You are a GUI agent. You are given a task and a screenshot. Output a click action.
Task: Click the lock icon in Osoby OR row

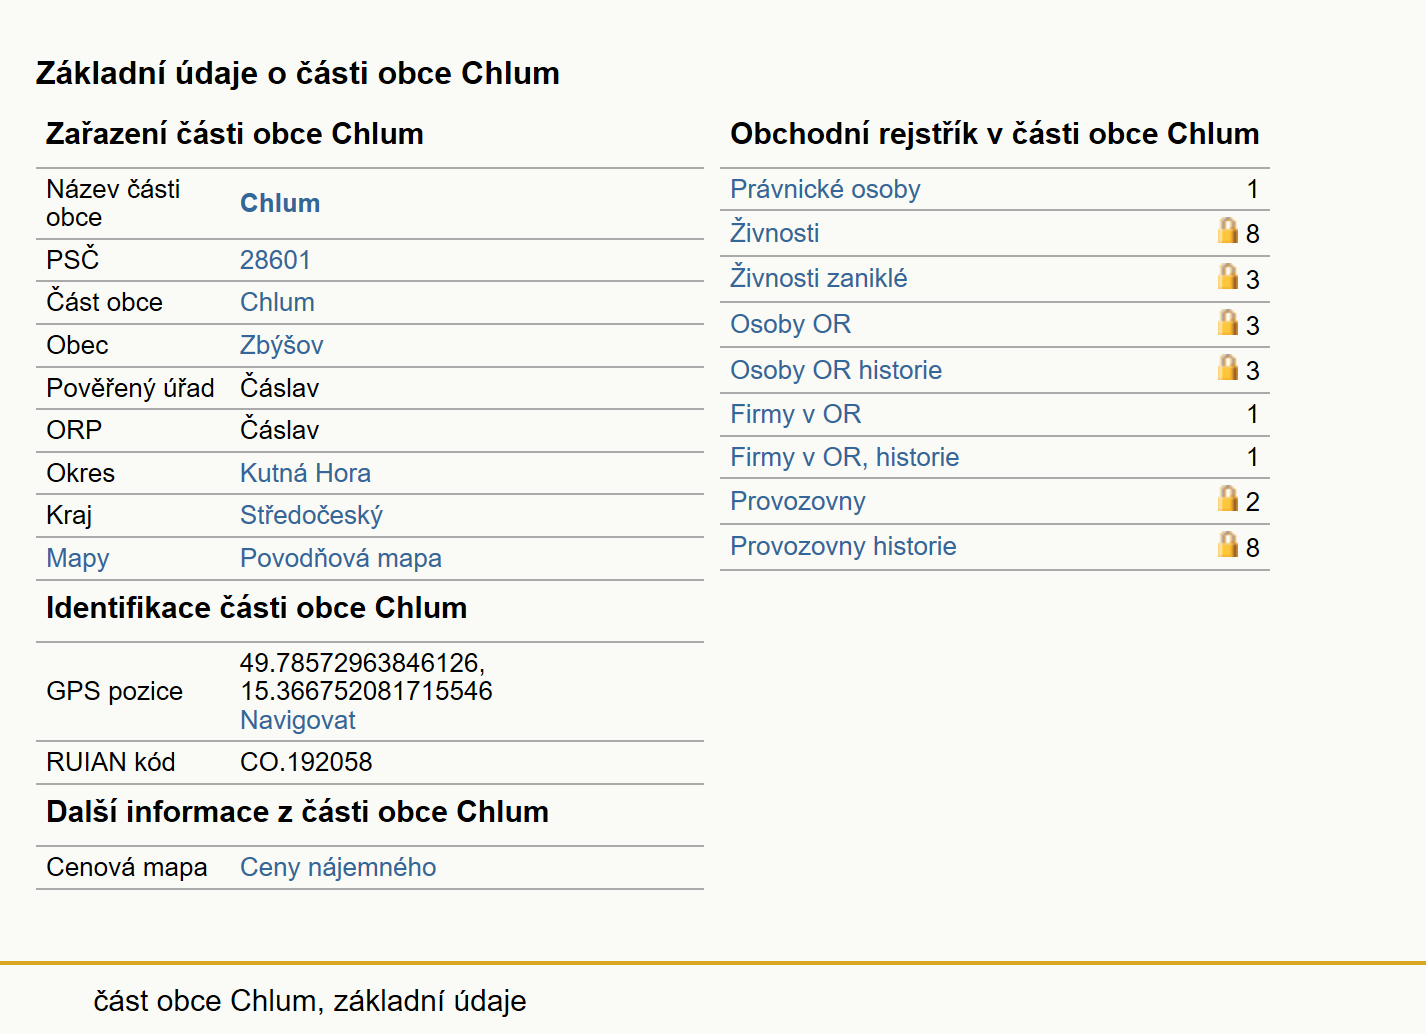tap(1227, 322)
